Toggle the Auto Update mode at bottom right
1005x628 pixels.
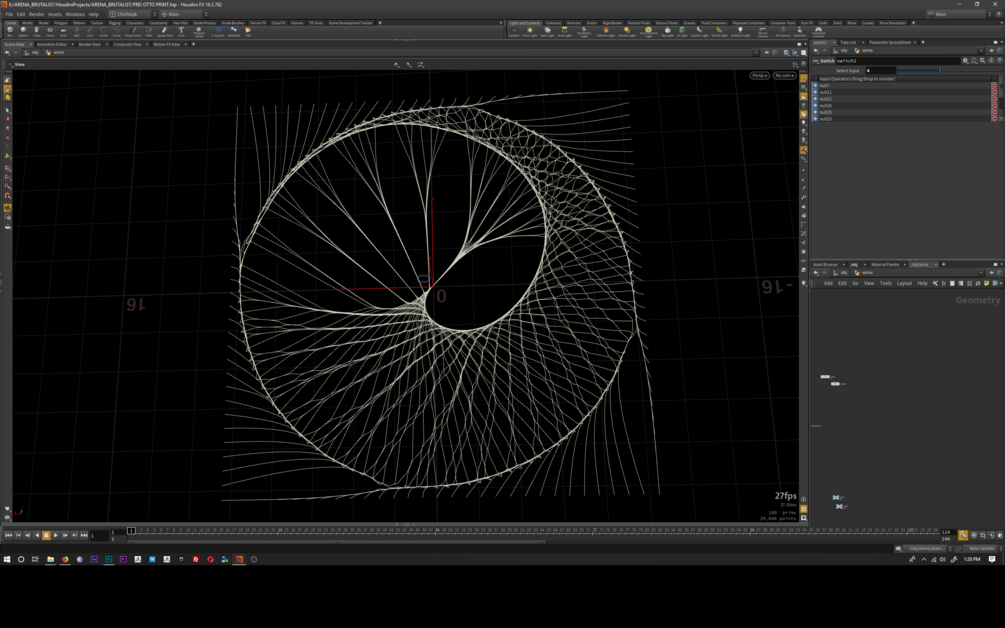(981, 548)
